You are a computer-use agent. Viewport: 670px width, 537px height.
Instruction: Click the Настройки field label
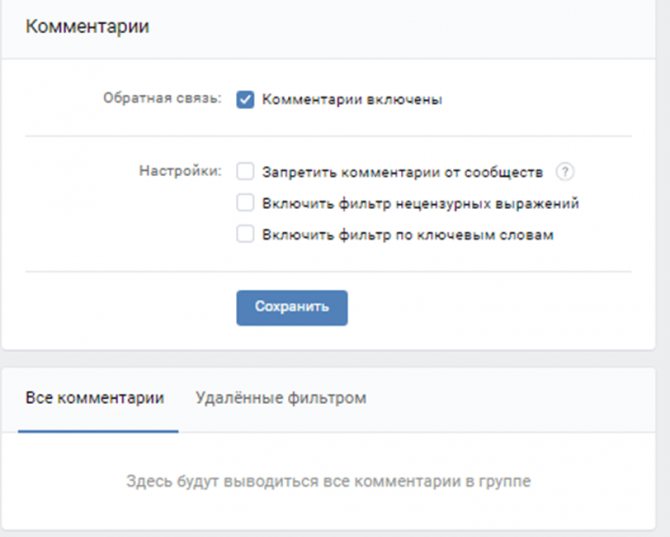pyautogui.click(x=180, y=171)
